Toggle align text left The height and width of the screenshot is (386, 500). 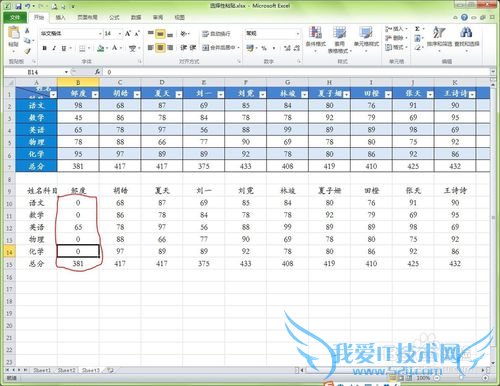[151, 48]
